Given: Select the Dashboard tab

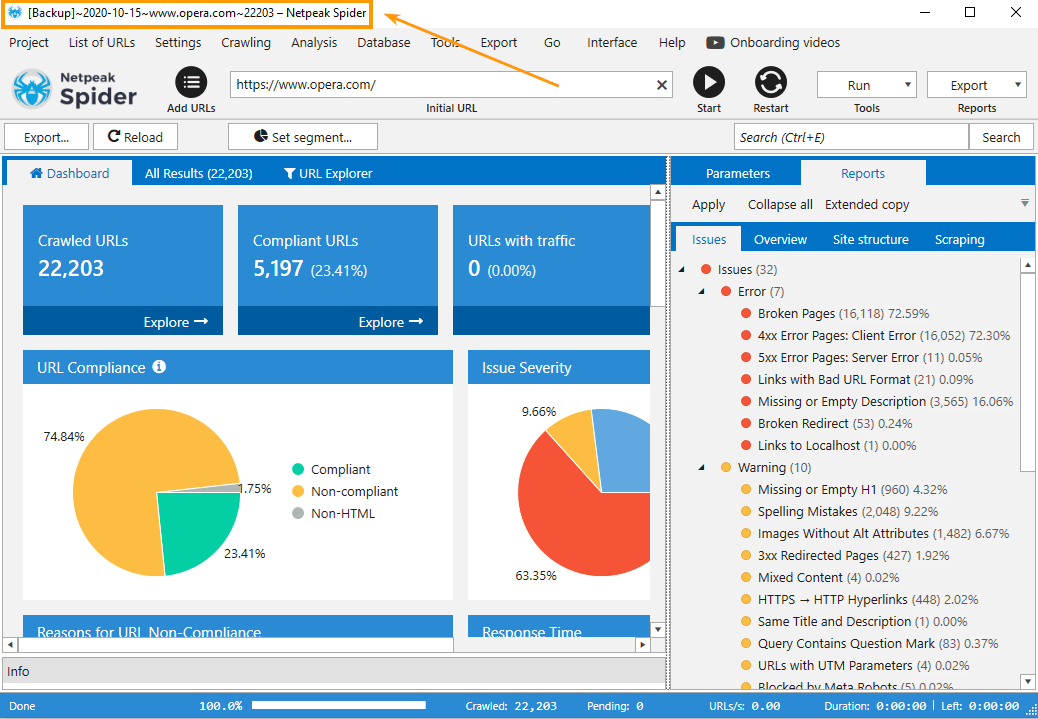Looking at the screenshot, I should [x=70, y=173].
